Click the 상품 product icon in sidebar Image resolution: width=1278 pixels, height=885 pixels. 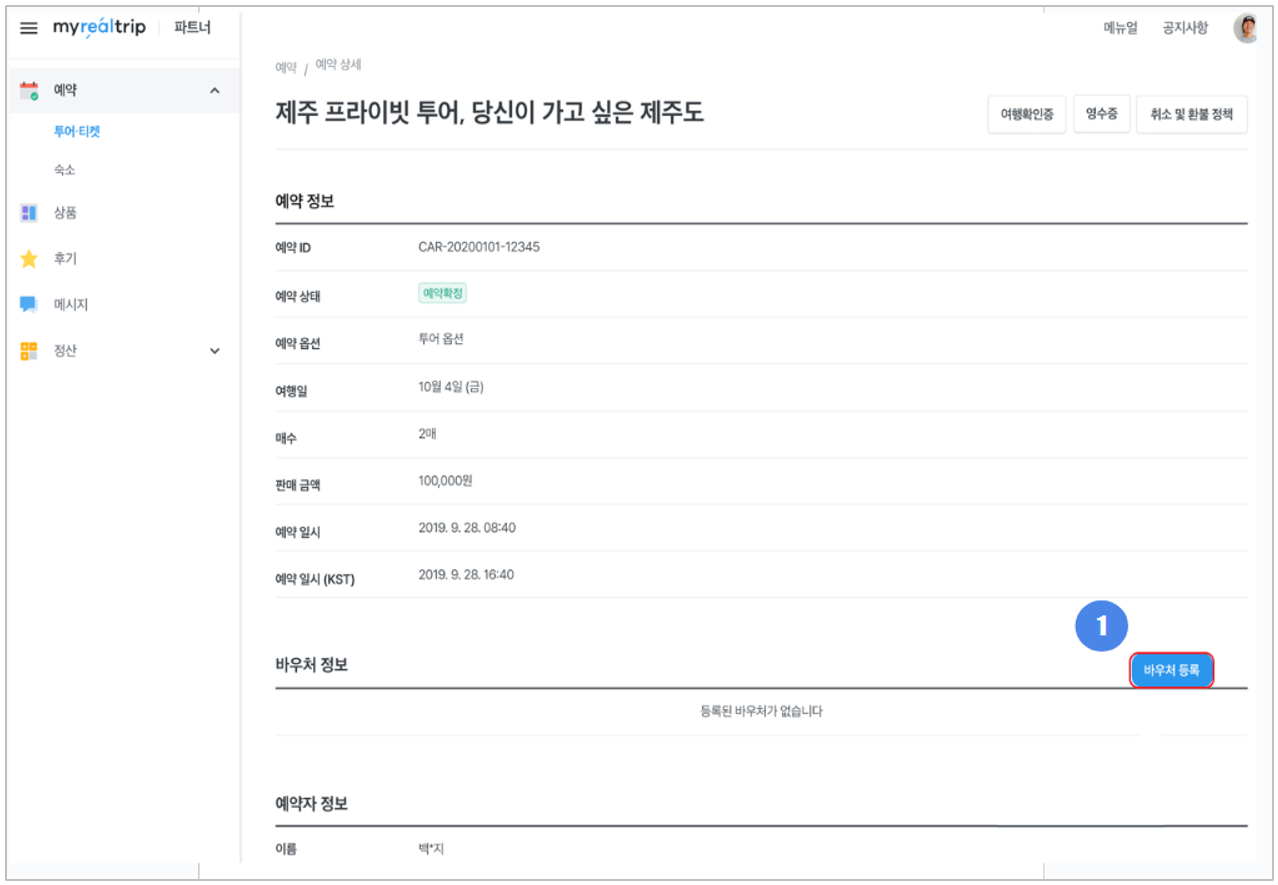click(x=29, y=213)
